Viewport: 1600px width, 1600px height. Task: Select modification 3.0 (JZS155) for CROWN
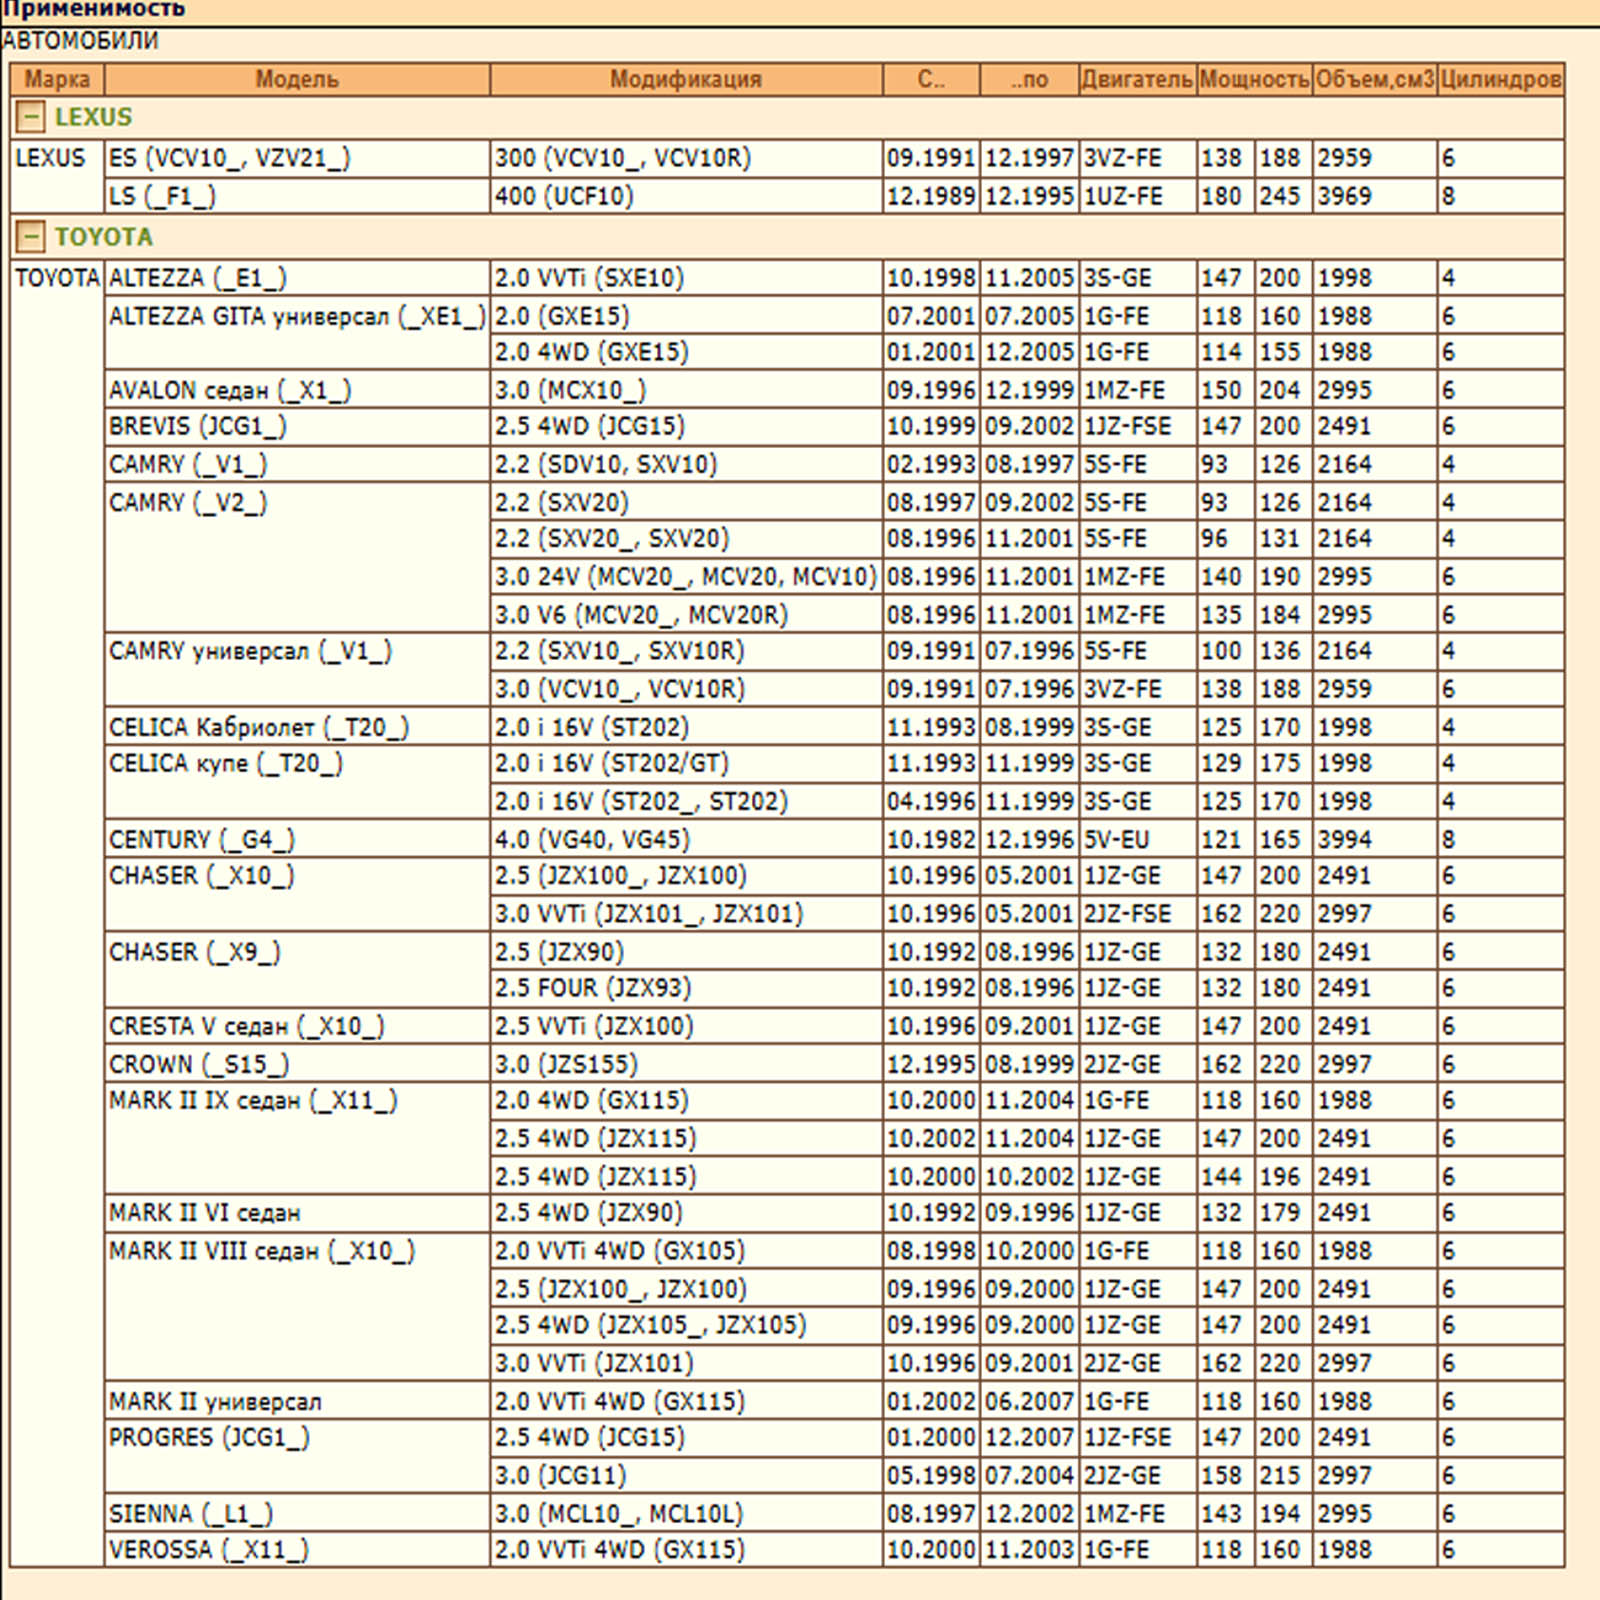(x=566, y=1064)
